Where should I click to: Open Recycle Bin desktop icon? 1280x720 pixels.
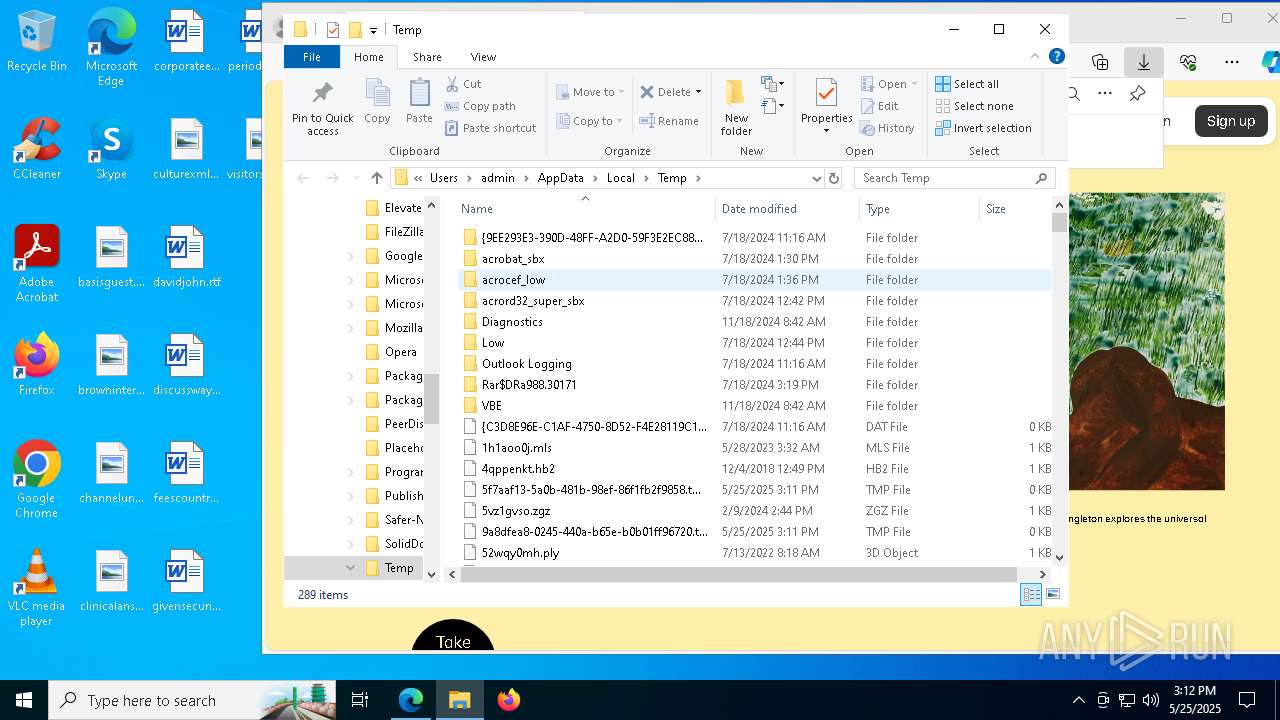point(37,42)
